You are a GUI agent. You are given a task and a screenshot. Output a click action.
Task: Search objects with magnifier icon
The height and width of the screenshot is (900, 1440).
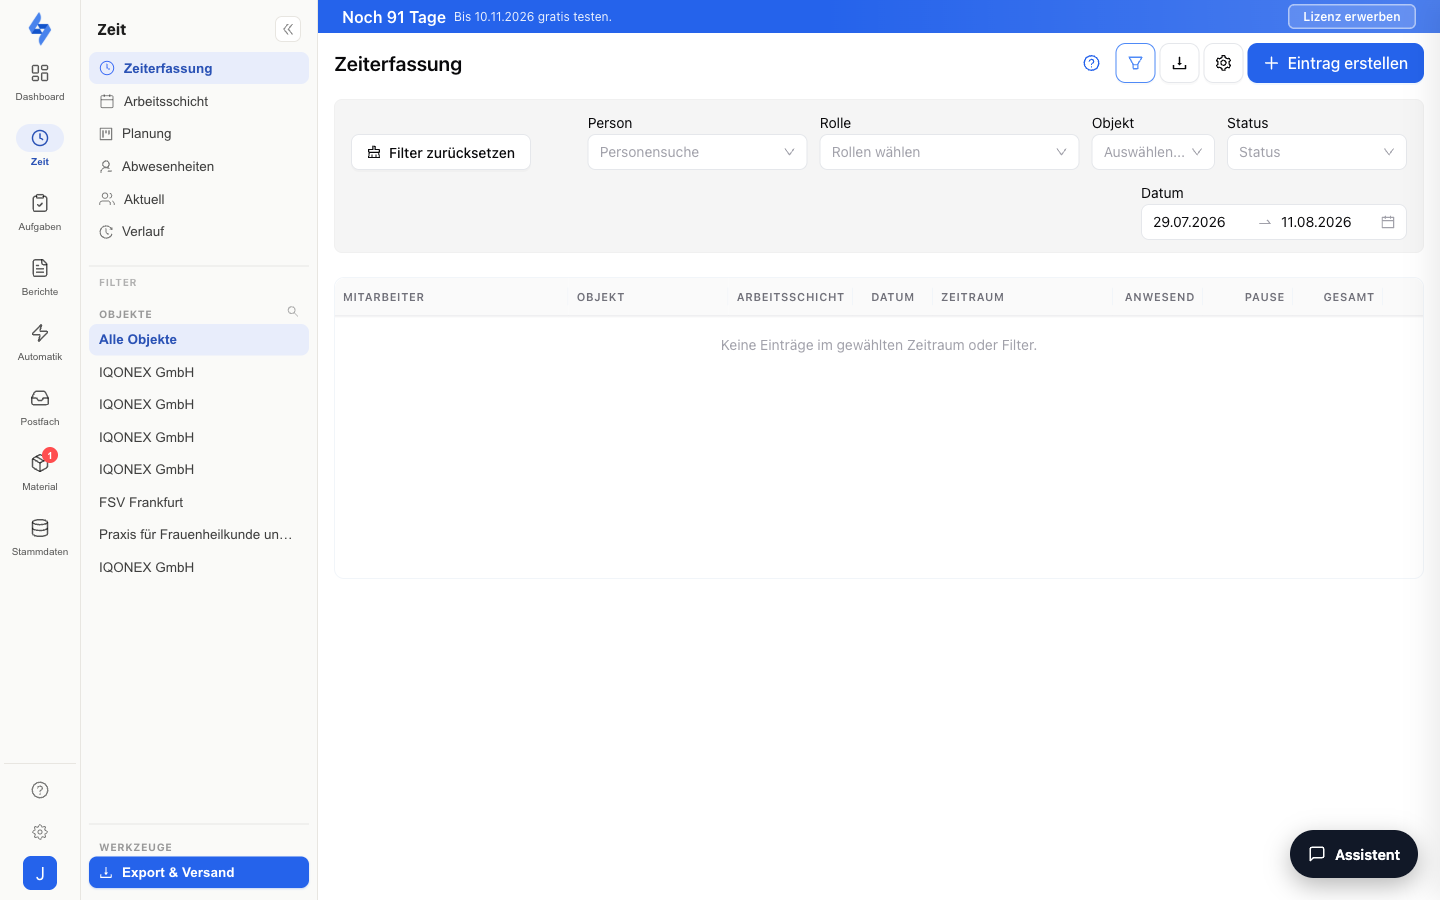[x=293, y=312]
